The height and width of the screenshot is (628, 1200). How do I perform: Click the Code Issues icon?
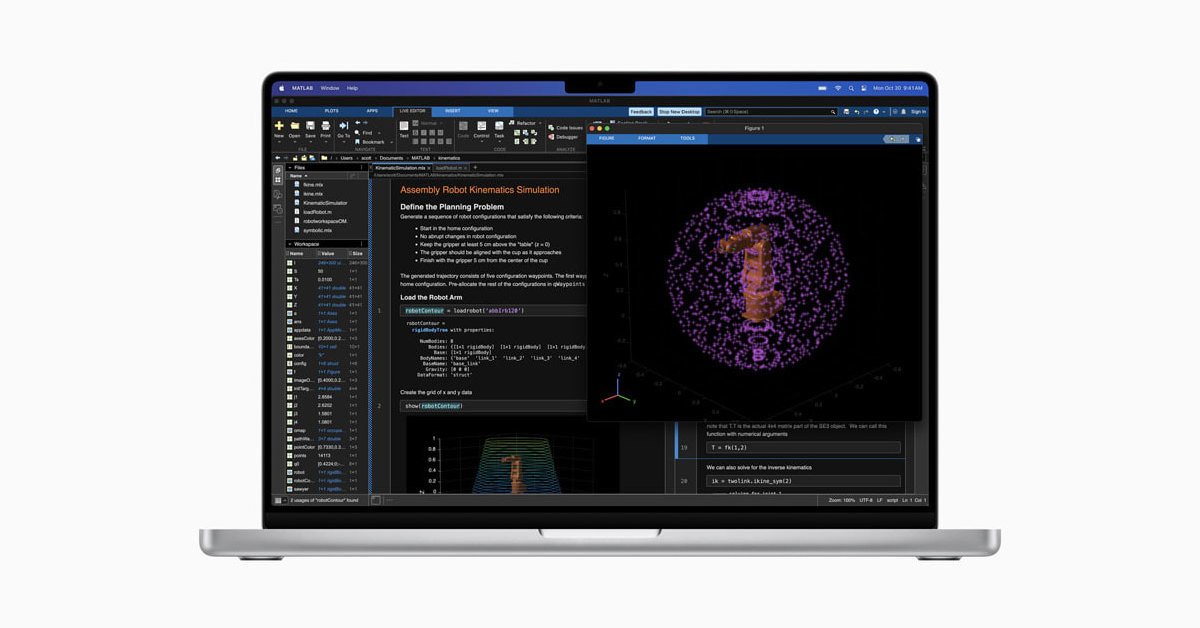pyautogui.click(x=568, y=128)
